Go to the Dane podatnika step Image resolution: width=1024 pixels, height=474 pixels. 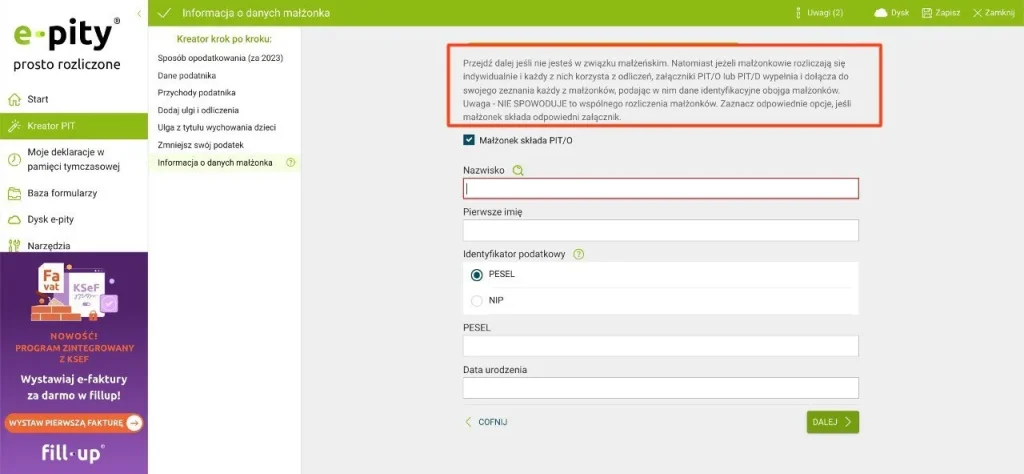[x=187, y=75]
